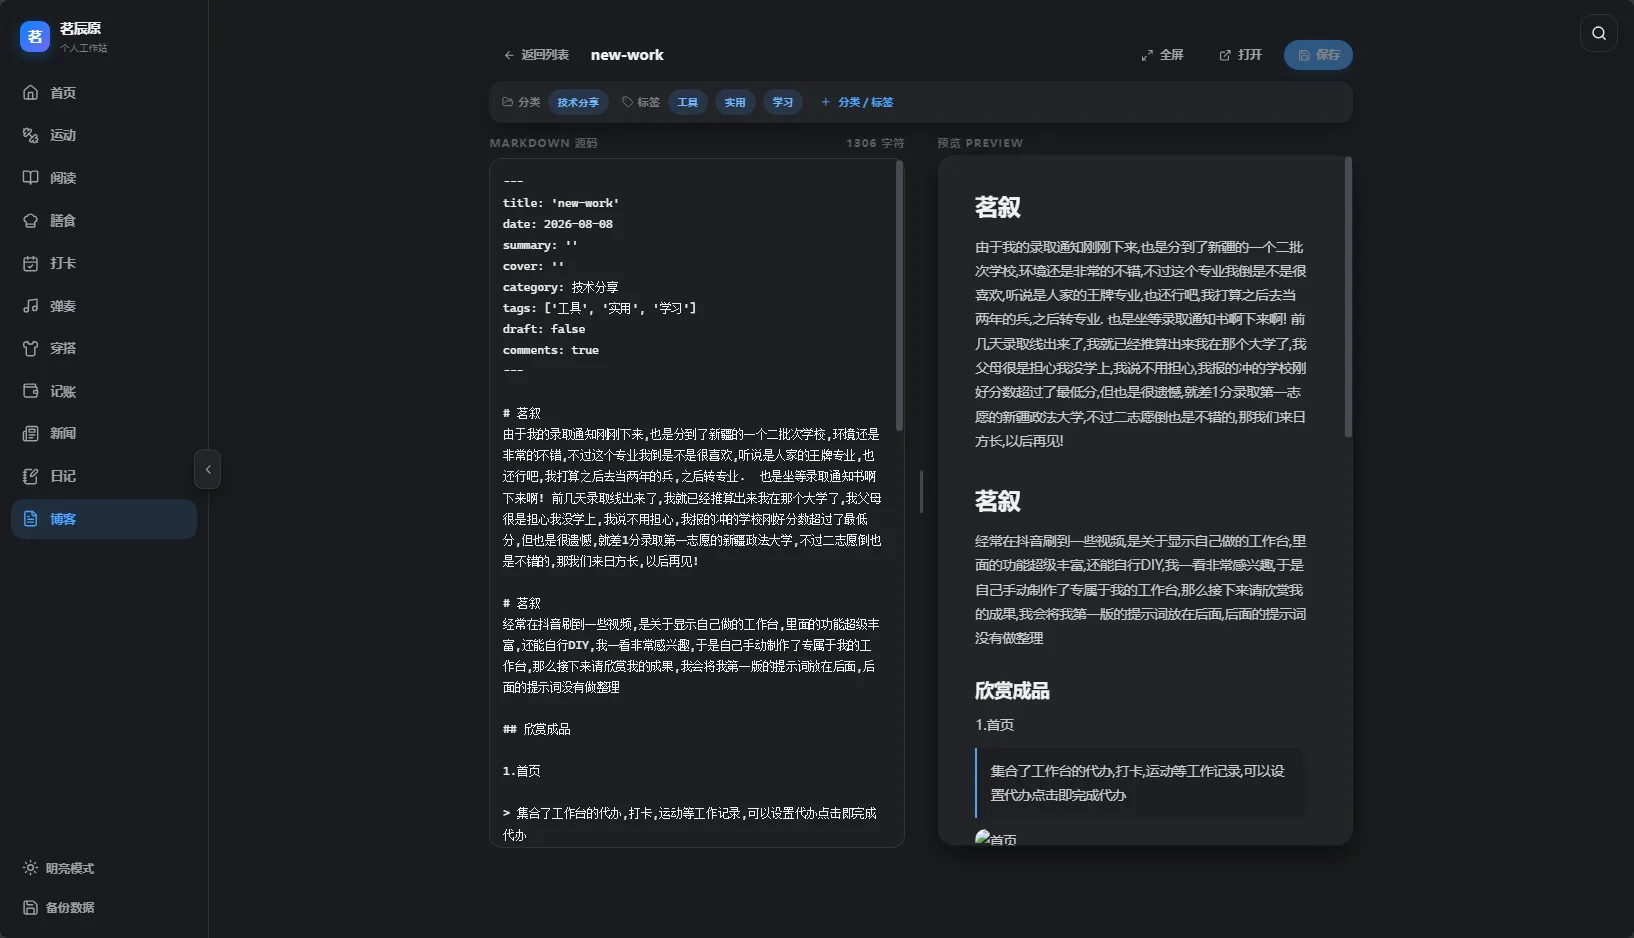Click the 工具 tag chip
The height and width of the screenshot is (938, 1634).
click(688, 102)
